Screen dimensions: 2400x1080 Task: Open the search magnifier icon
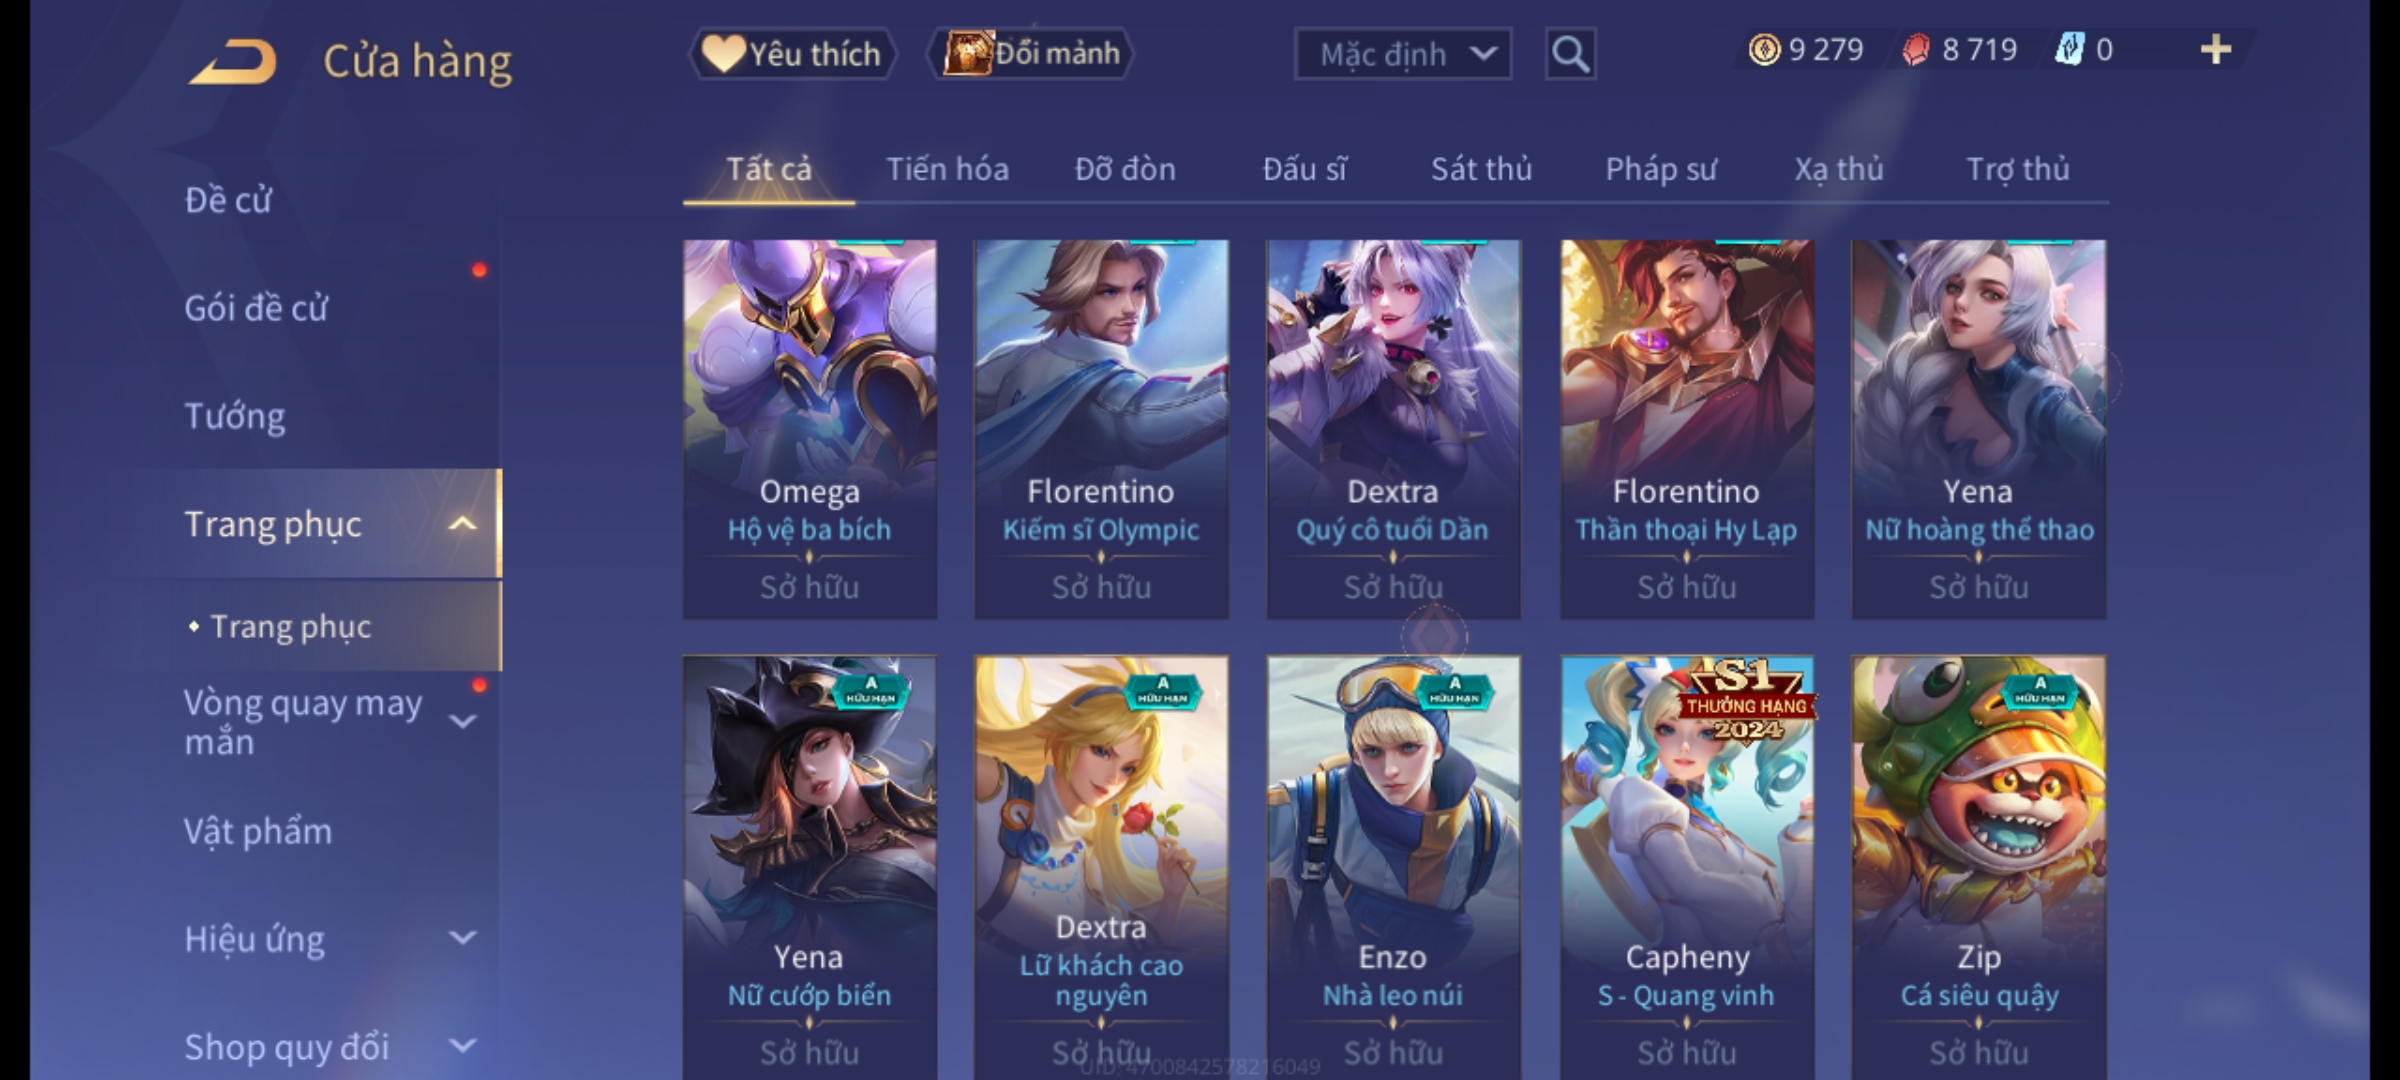pyautogui.click(x=1570, y=54)
